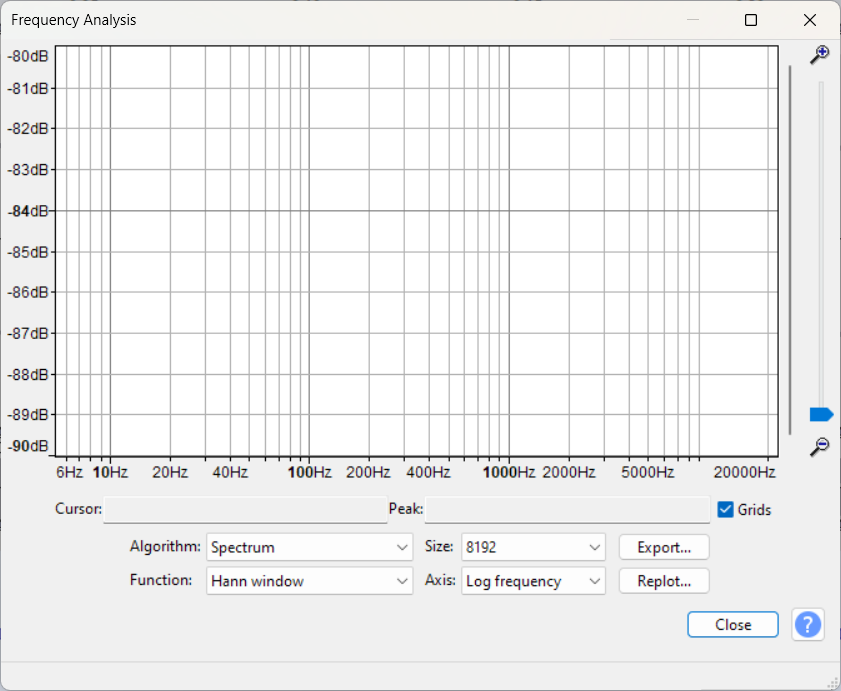Viewport: 841px width, 691px height.
Task: Disable the Grids checkbox
Action: 726,510
